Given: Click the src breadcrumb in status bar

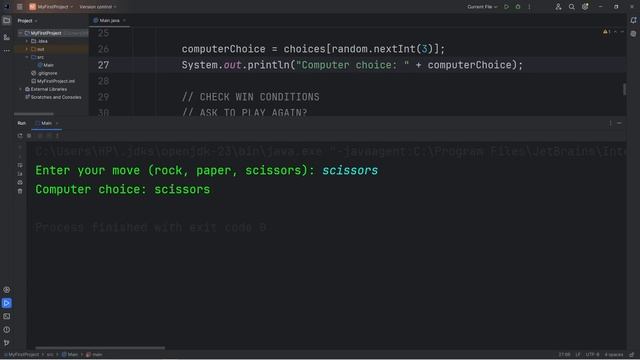Looking at the screenshot, I should [x=50, y=355].
